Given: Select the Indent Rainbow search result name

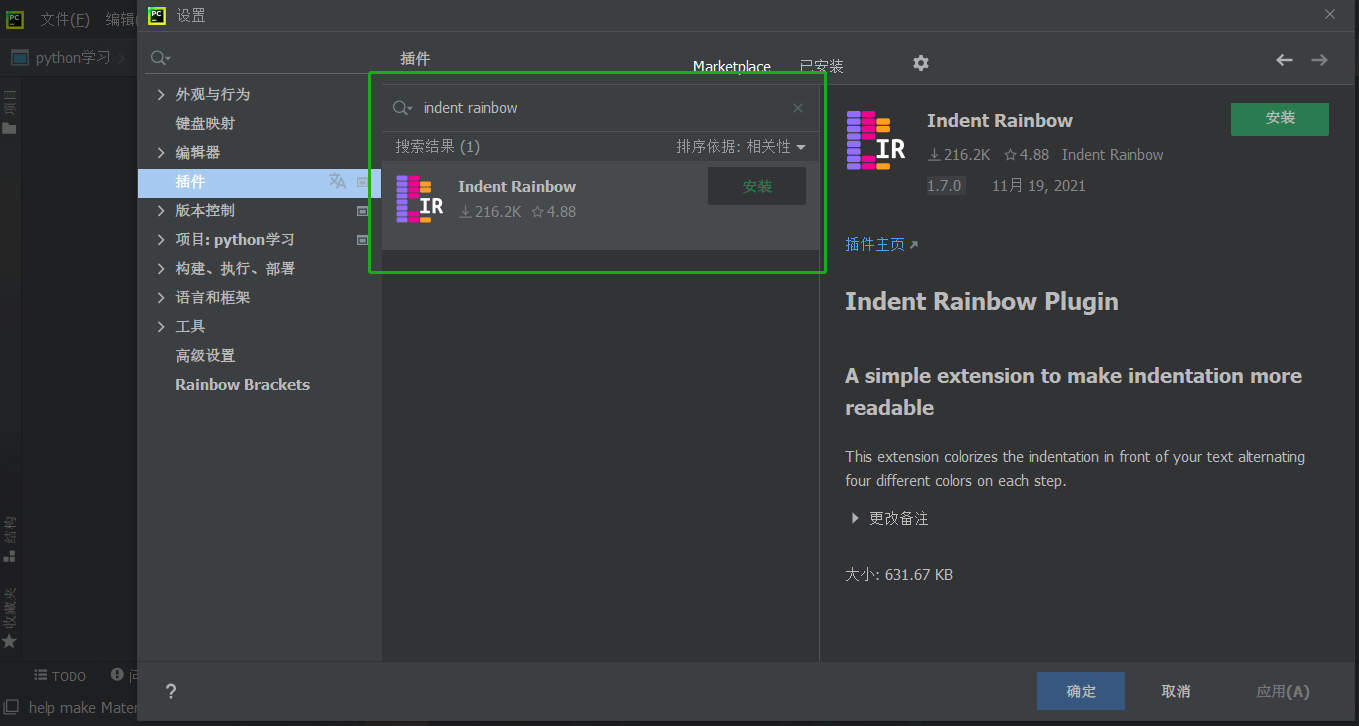Looking at the screenshot, I should [517, 186].
